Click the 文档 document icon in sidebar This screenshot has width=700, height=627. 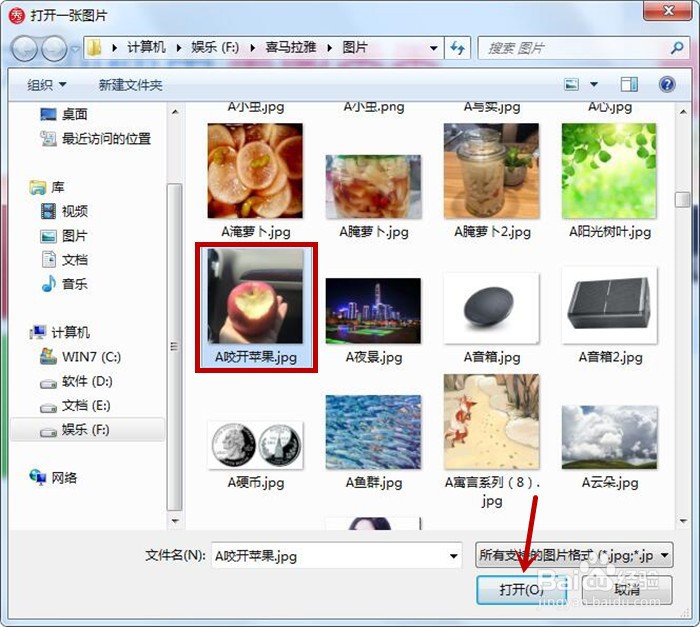tap(48, 259)
